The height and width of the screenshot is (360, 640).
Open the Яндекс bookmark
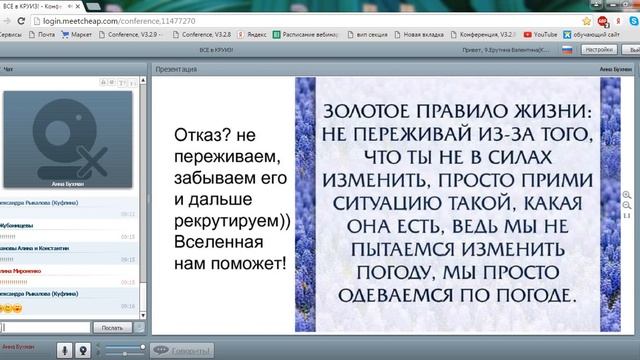(252, 35)
